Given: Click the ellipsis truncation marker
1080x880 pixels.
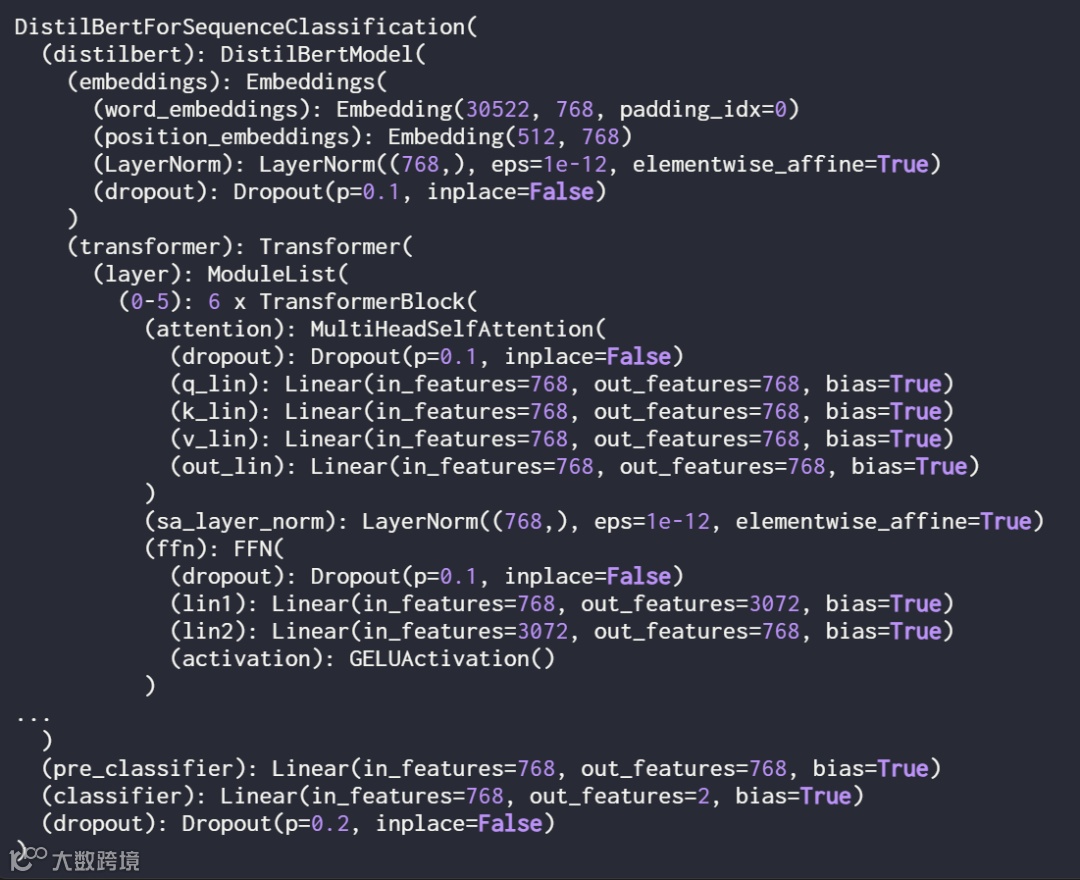Looking at the screenshot, I should 33,718.
